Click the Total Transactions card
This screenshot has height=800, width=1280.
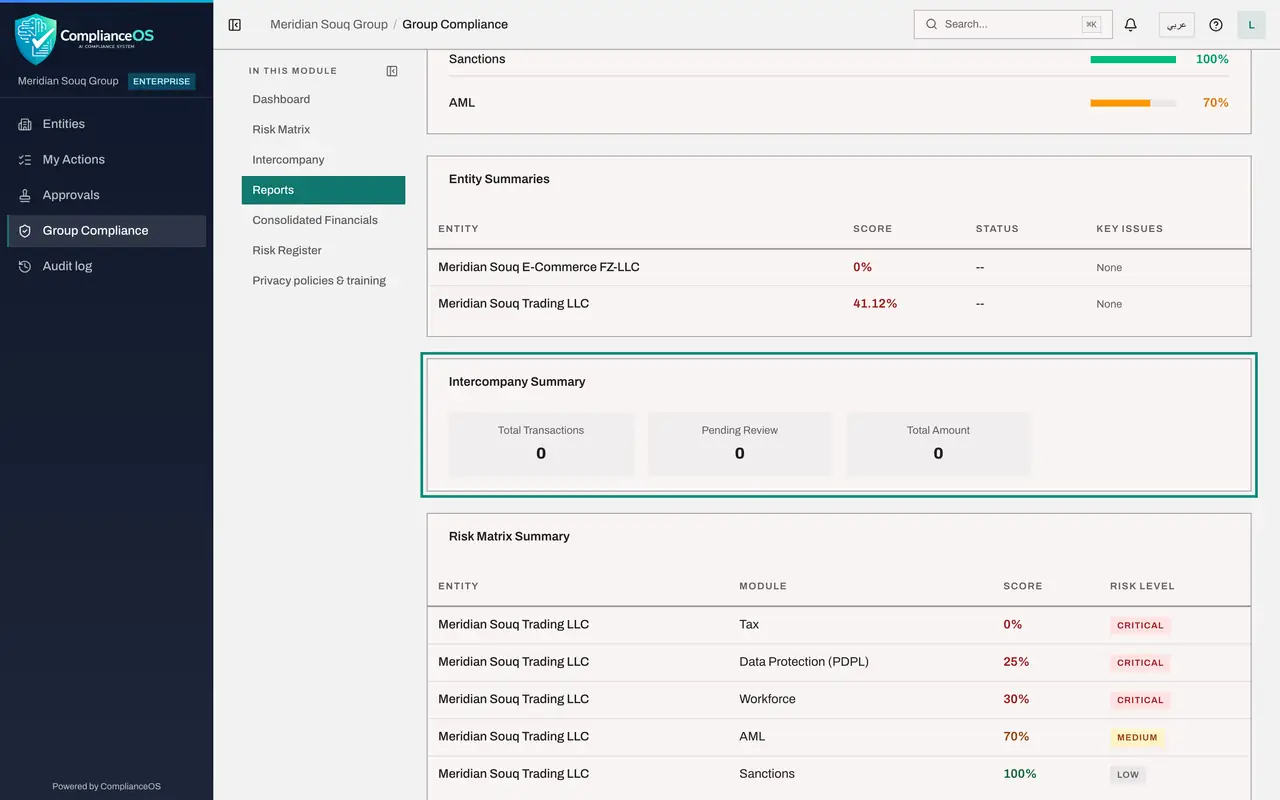pyautogui.click(x=541, y=443)
